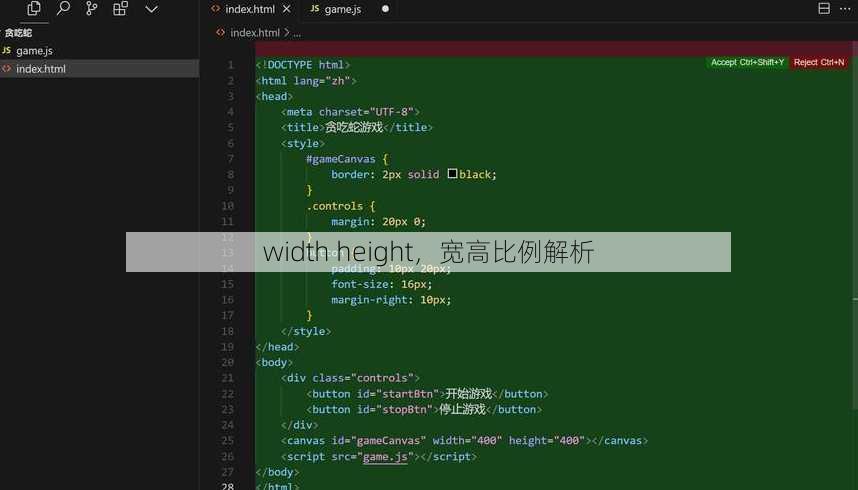Click the stopBtn button line text
The image size is (858, 490).
point(424,410)
